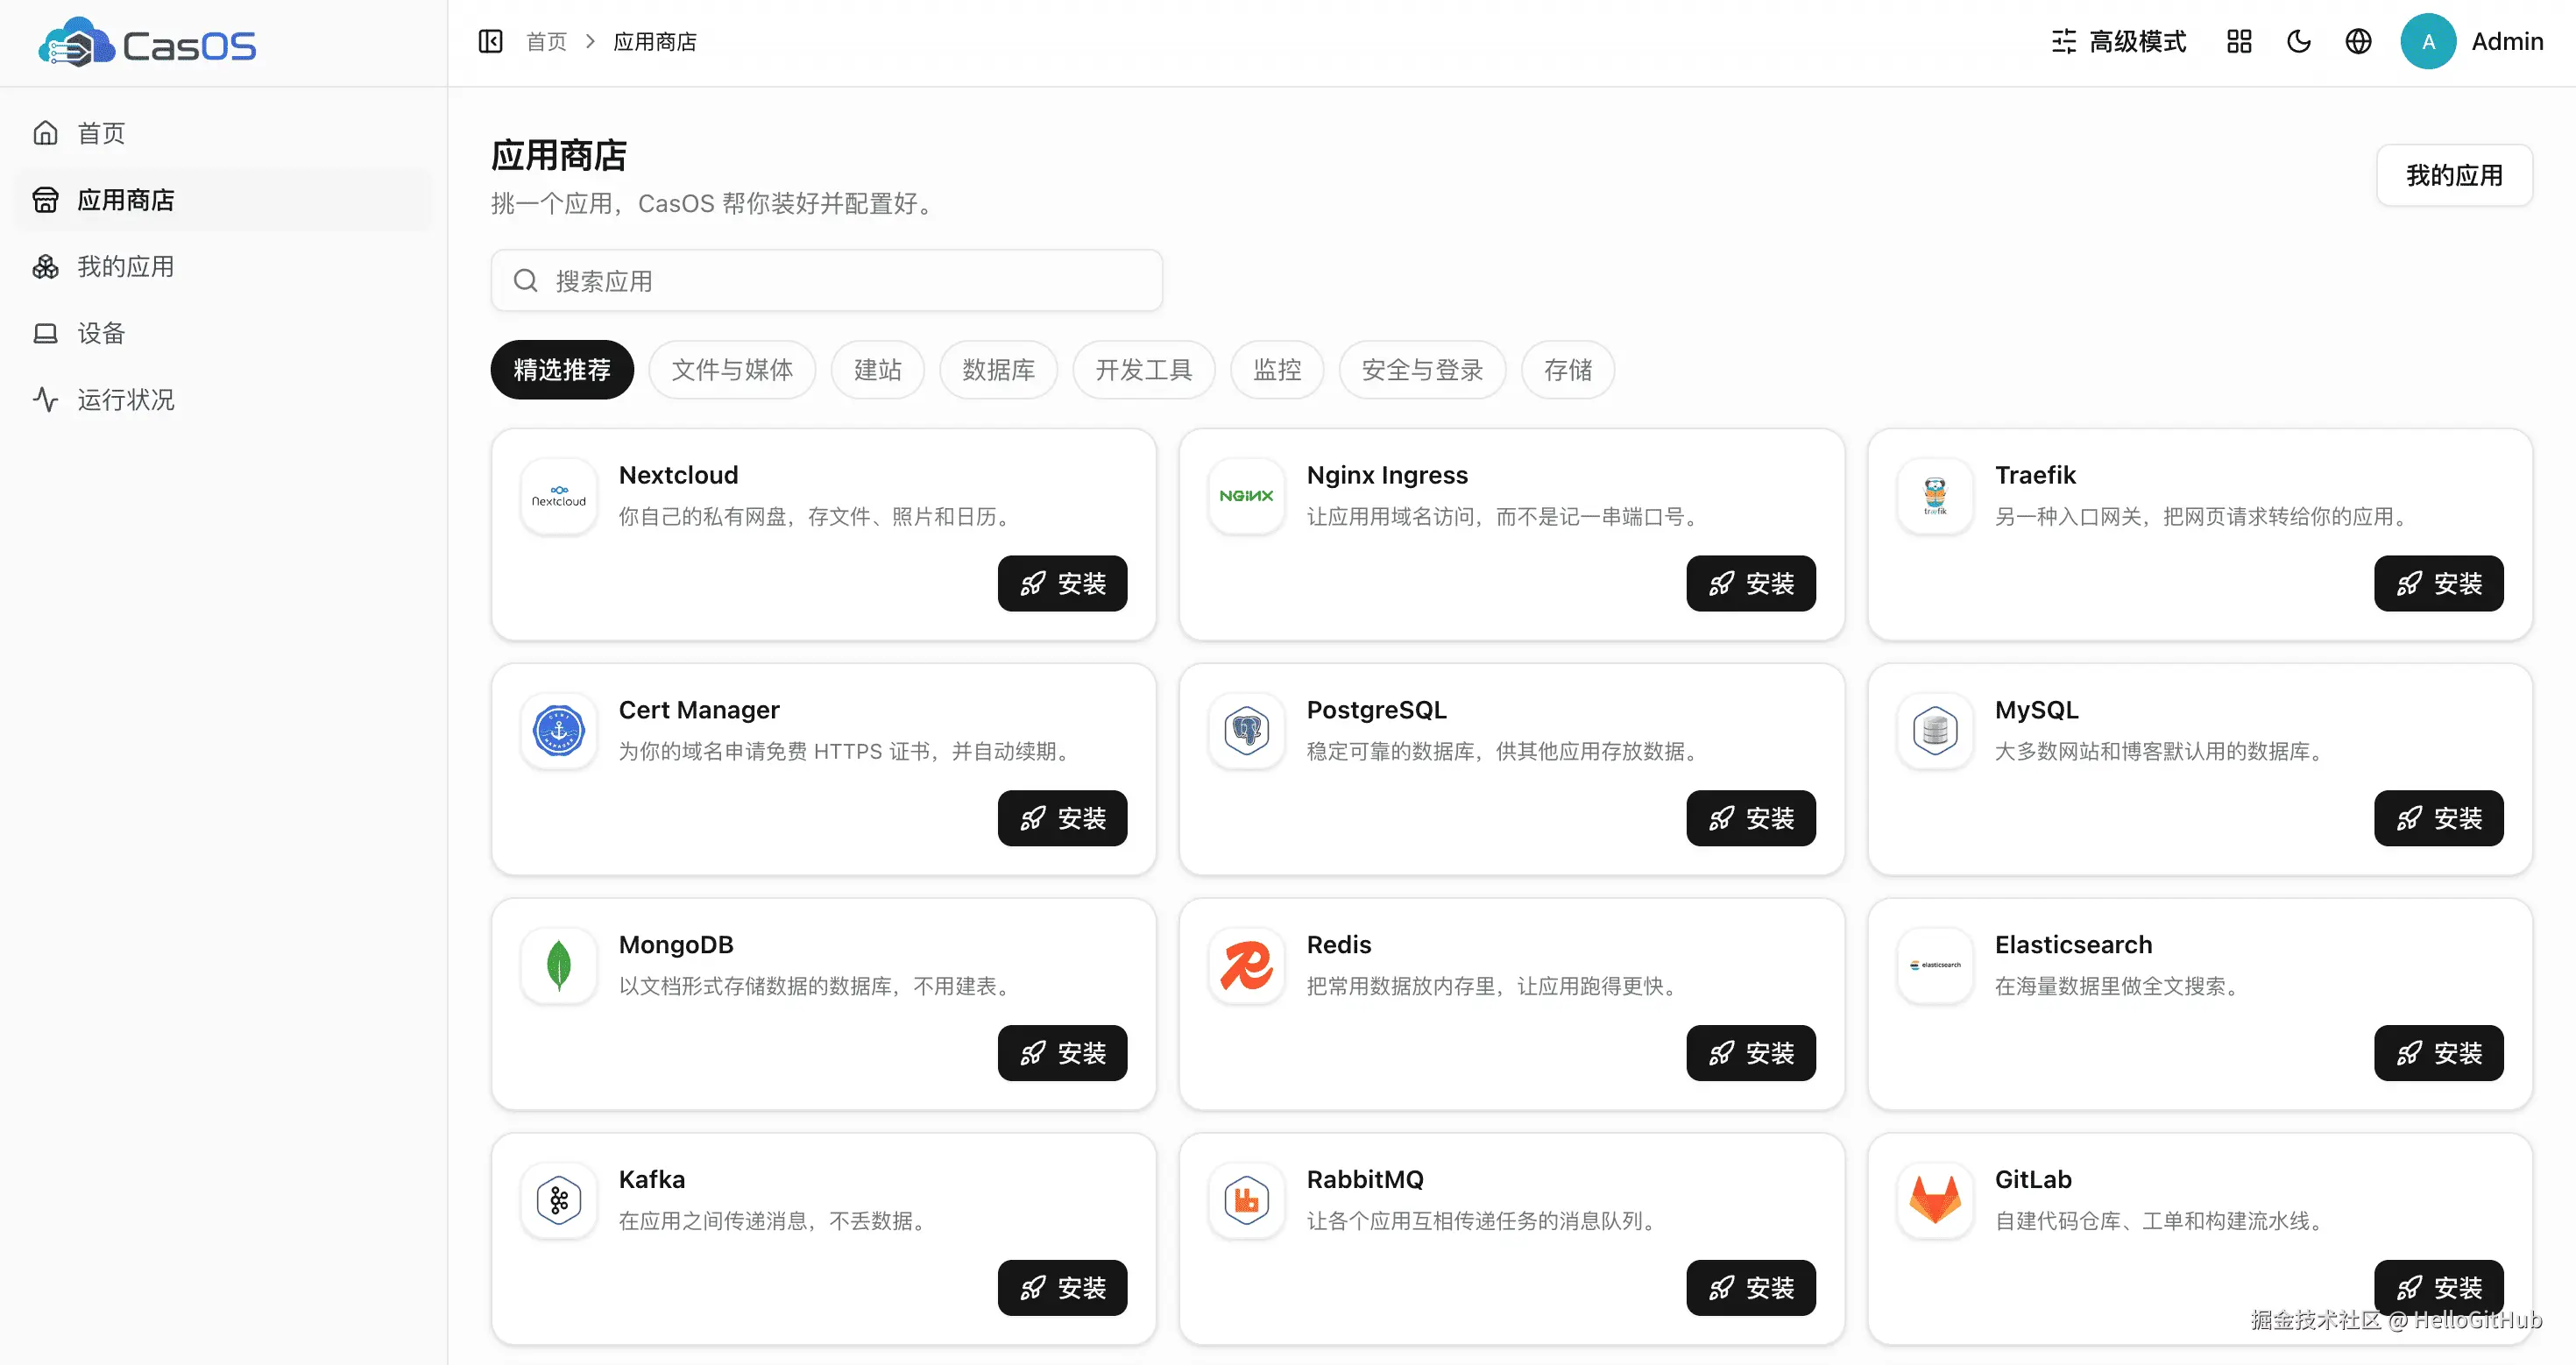This screenshot has width=2576, height=1365.
Task: Select the 精选推荐 category tab
Action: point(562,370)
